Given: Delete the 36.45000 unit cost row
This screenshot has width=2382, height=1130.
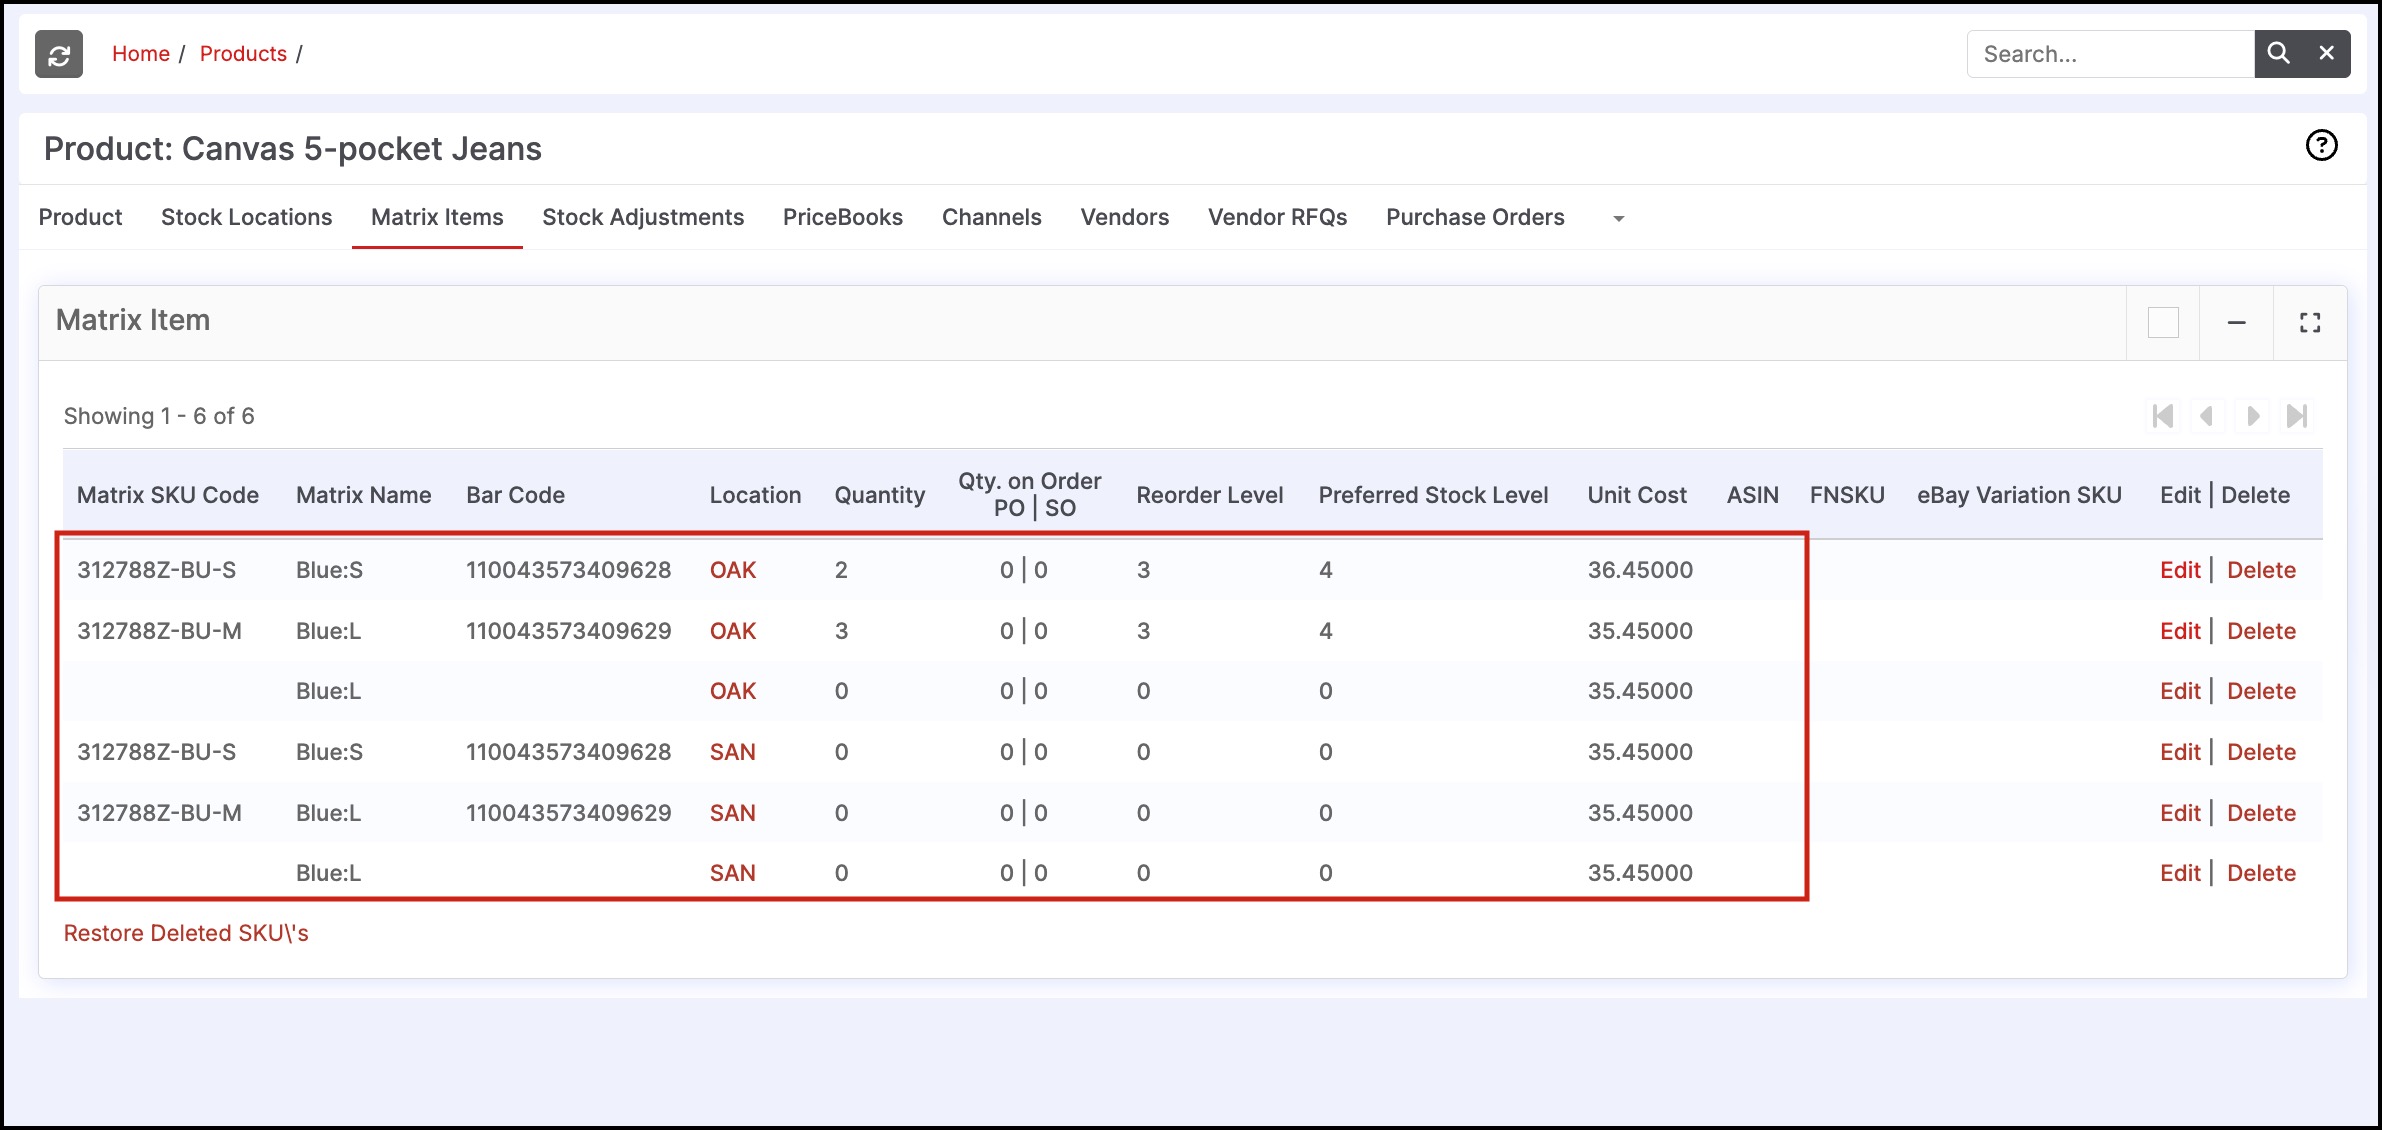Looking at the screenshot, I should click(2261, 570).
